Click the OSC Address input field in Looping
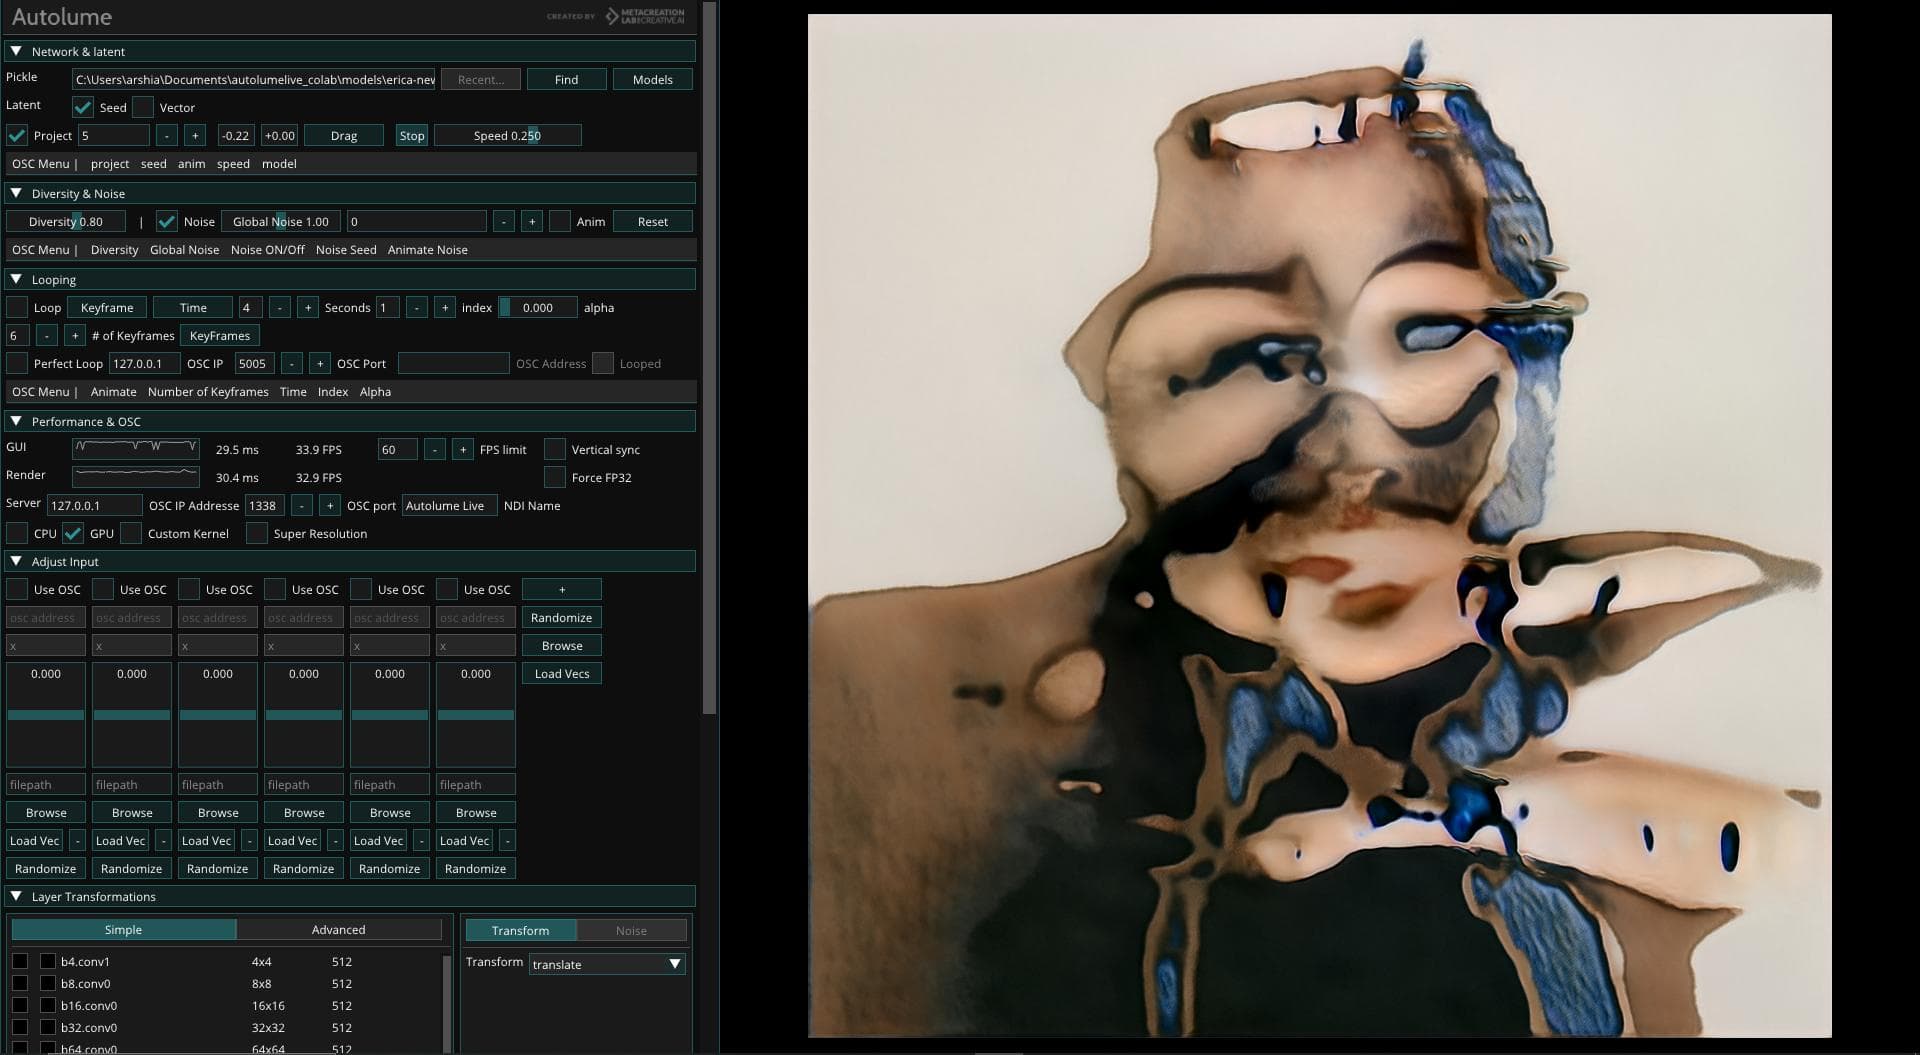1920x1055 pixels. (x=454, y=363)
